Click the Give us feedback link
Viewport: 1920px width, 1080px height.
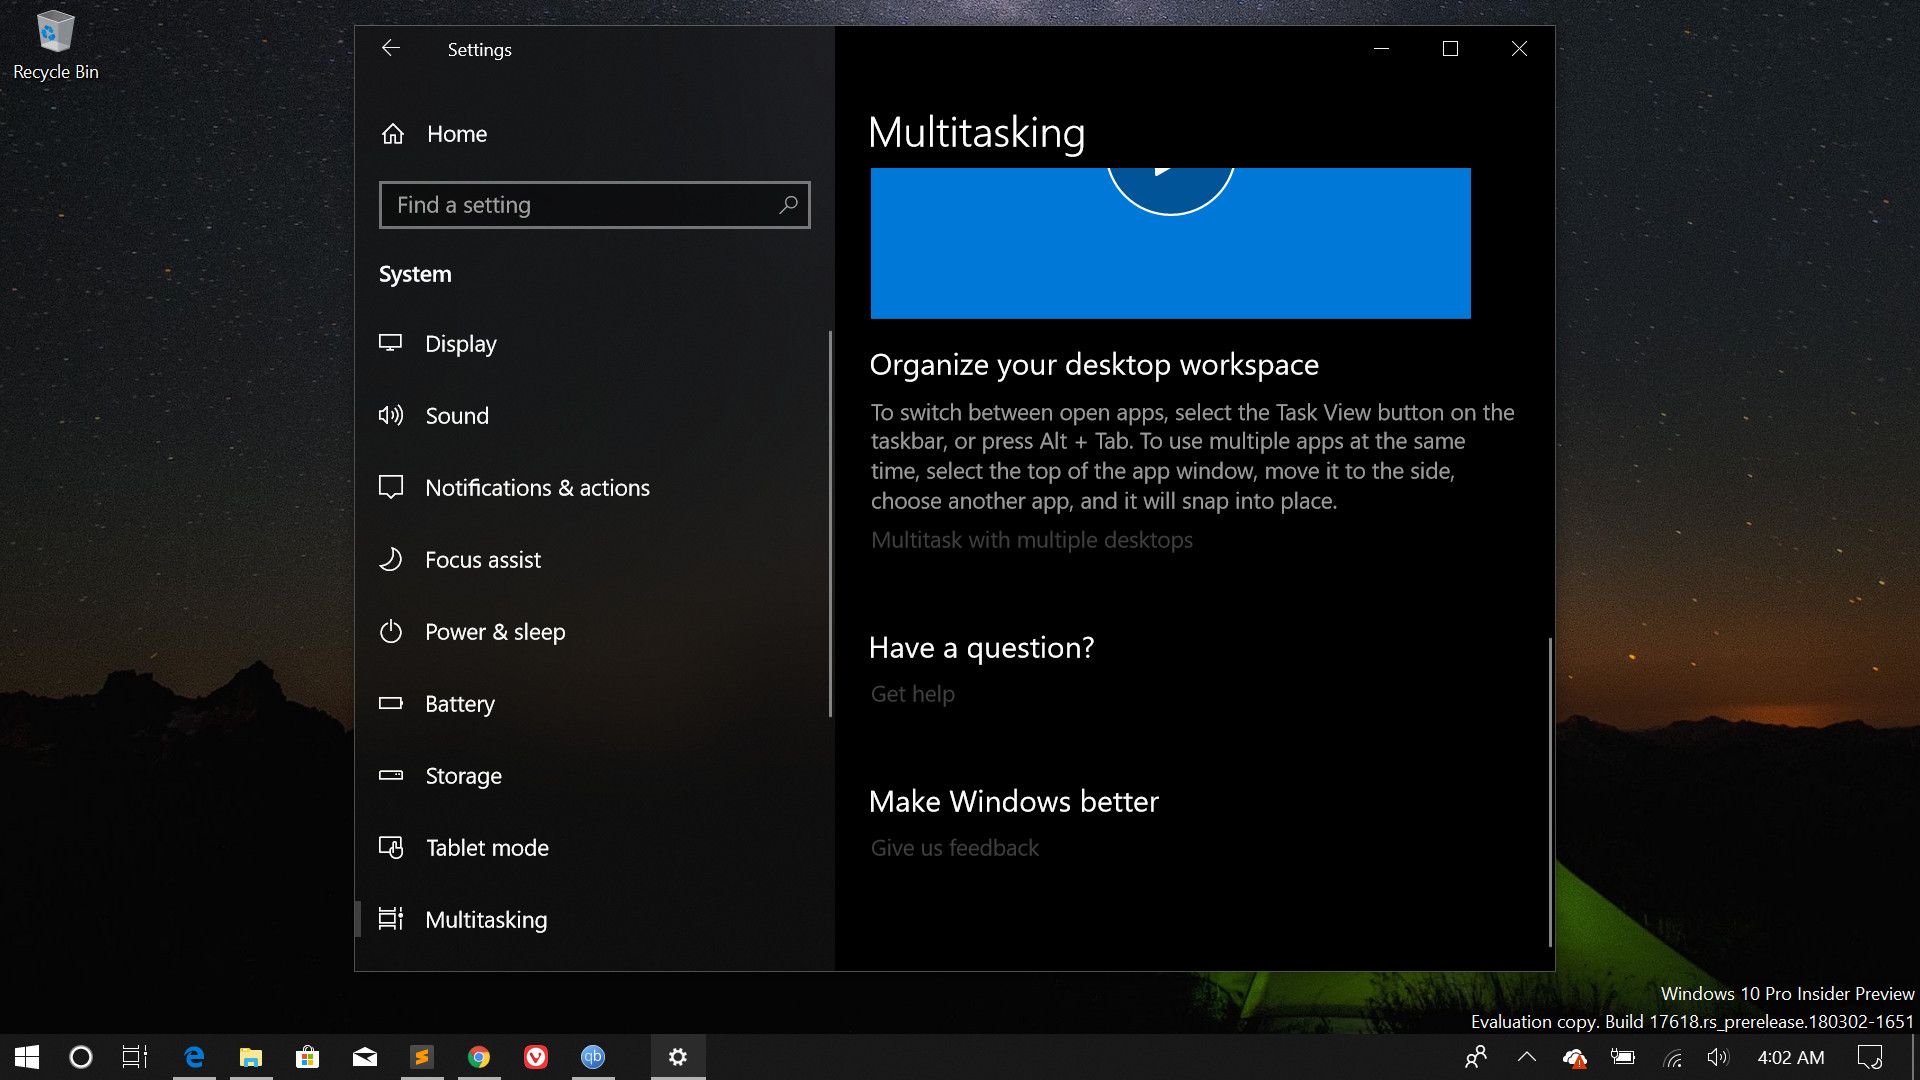tap(954, 848)
